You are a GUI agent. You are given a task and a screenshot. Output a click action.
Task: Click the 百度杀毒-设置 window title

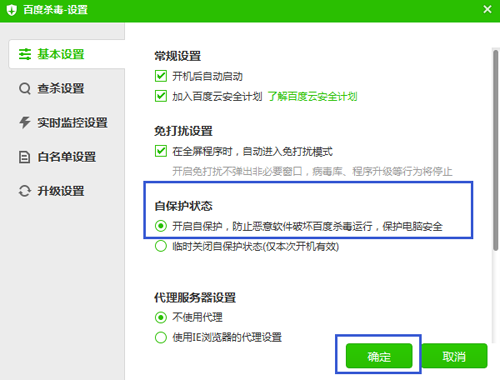(x=55, y=10)
